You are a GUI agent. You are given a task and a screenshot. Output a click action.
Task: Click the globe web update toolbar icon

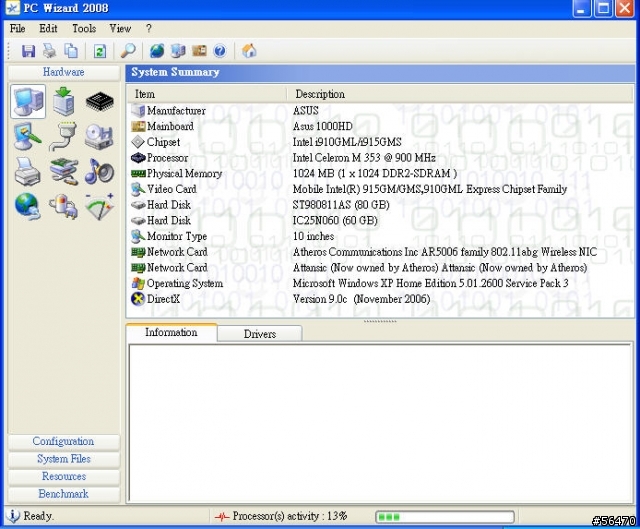pyautogui.click(x=157, y=51)
